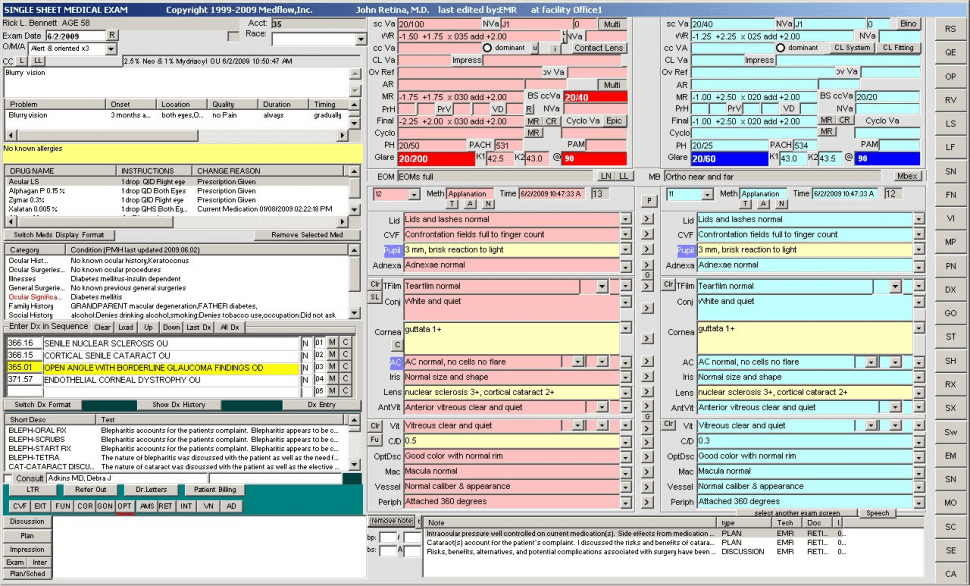
Task: Click the LN button beside EOMs full
Action: tap(606, 176)
